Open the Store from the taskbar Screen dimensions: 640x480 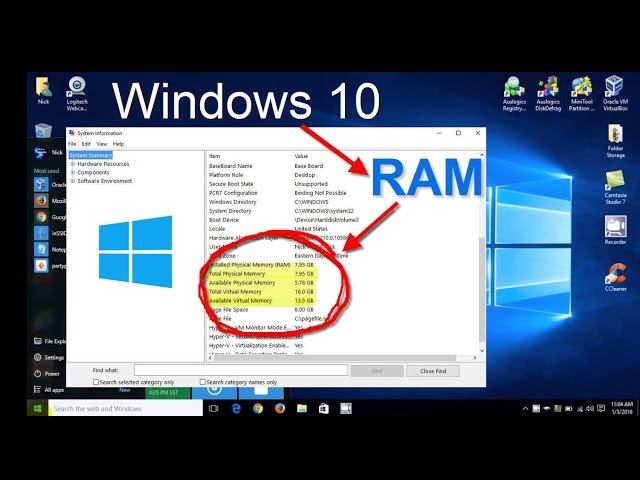[324, 408]
